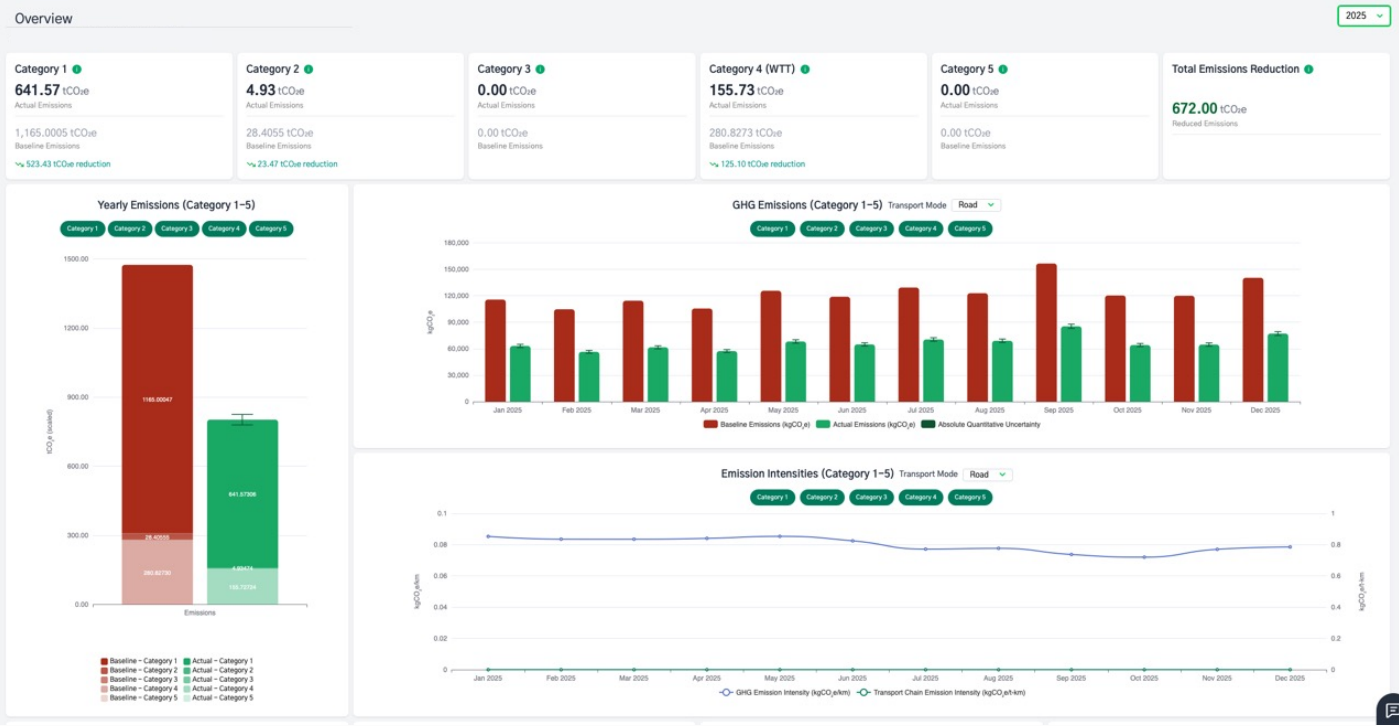Click the 672.00 total reduced emissions value
This screenshot has width=1399, height=726.
click(1194, 108)
